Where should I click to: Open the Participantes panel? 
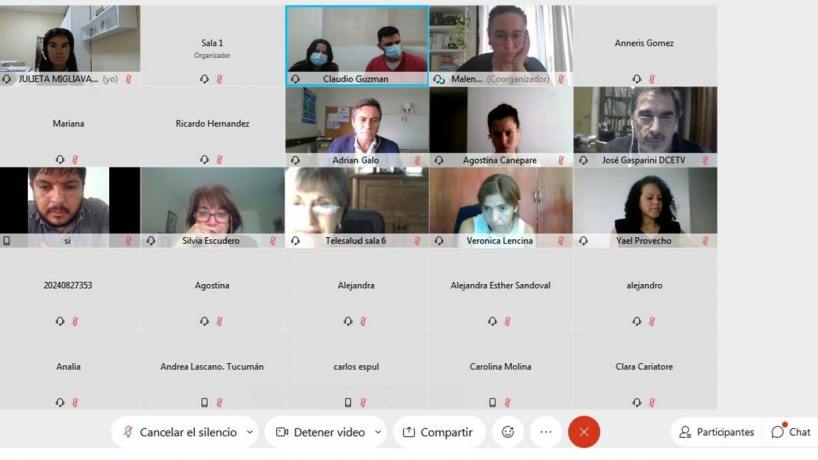(x=716, y=432)
